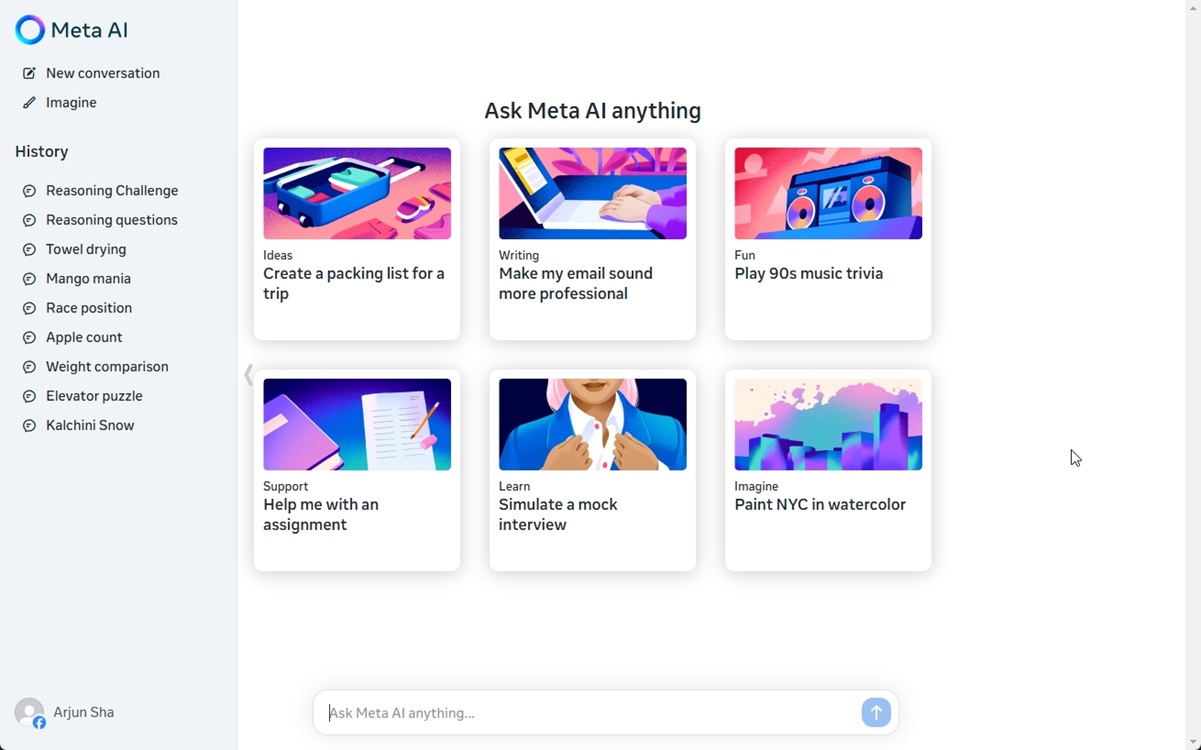Click the "Paint NYC in watercolor" thumbnail
The width and height of the screenshot is (1201, 750).
pyautogui.click(x=827, y=423)
